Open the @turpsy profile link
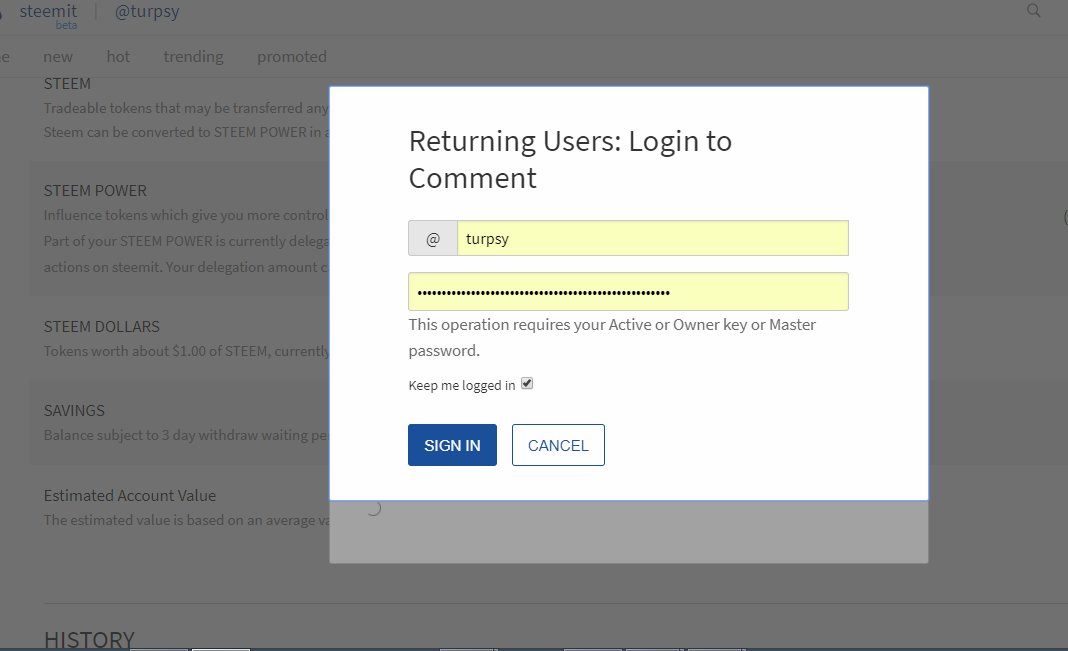Image resolution: width=1068 pixels, height=651 pixels. pos(155,13)
